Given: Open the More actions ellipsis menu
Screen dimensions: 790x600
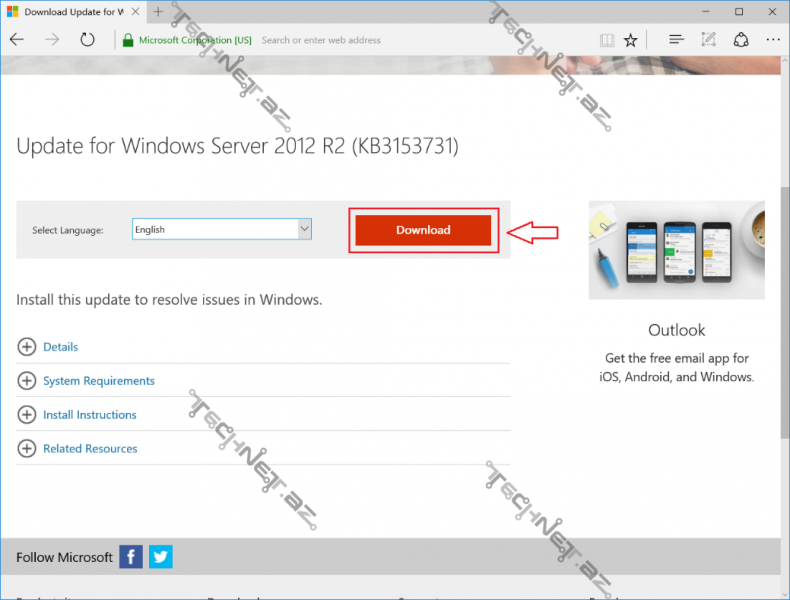Looking at the screenshot, I should 772,40.
